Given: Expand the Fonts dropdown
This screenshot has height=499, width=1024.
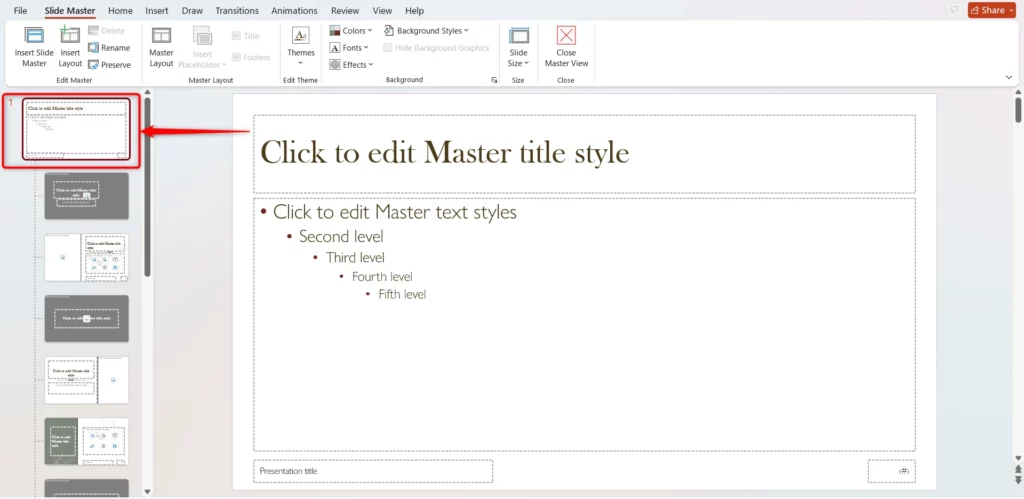Looking at the screenshot, I should [x=349, y=48].
